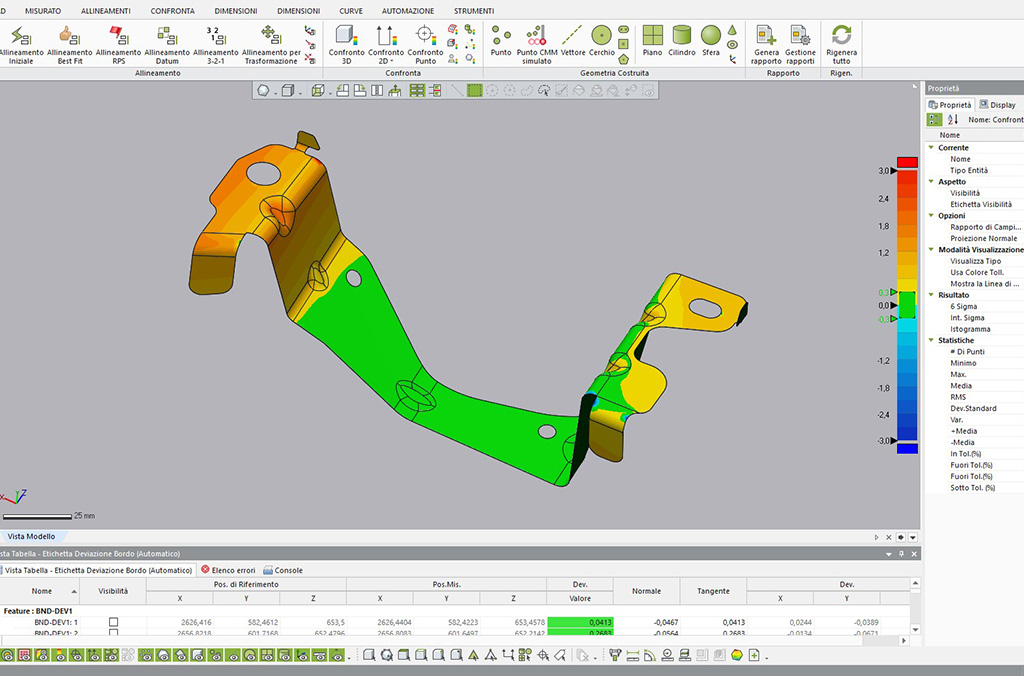This screenshot has width=1024, height=676.
Task: Create a Vettore geometry
Action: point(573,41)
